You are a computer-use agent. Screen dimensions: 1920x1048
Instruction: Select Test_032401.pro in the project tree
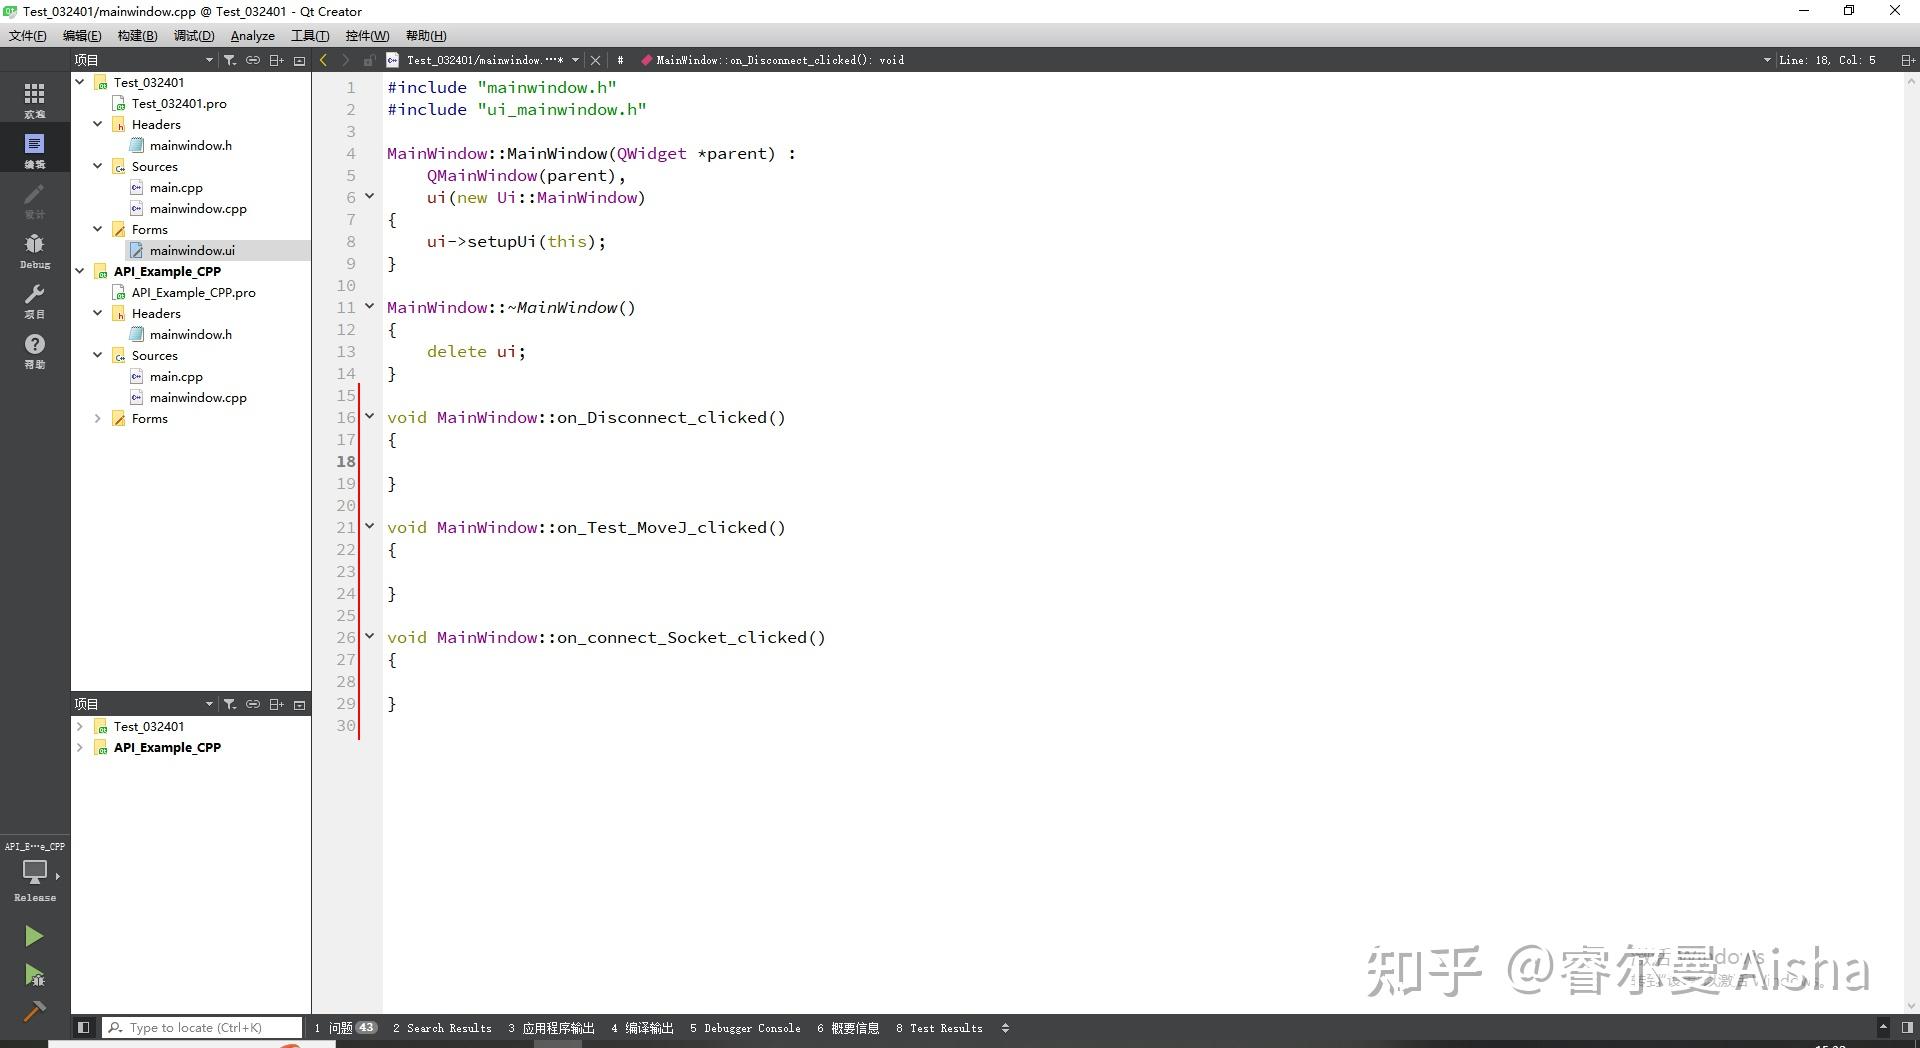coord(179,103)
